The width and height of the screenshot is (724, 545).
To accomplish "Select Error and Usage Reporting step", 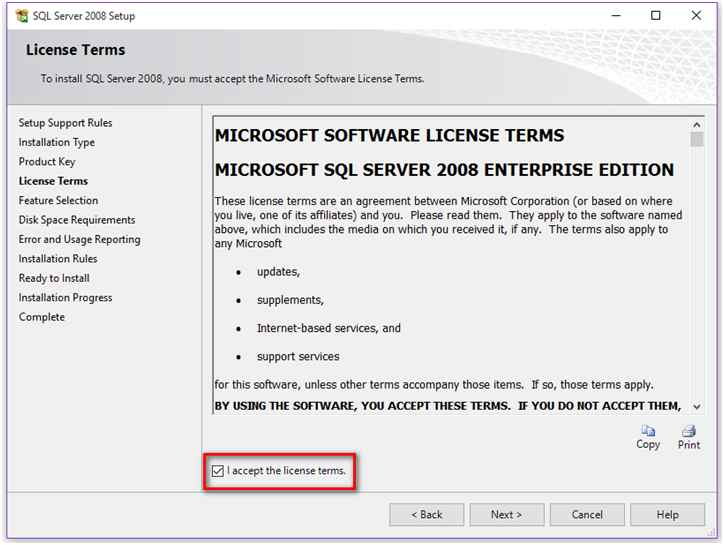I will [79, 239].
